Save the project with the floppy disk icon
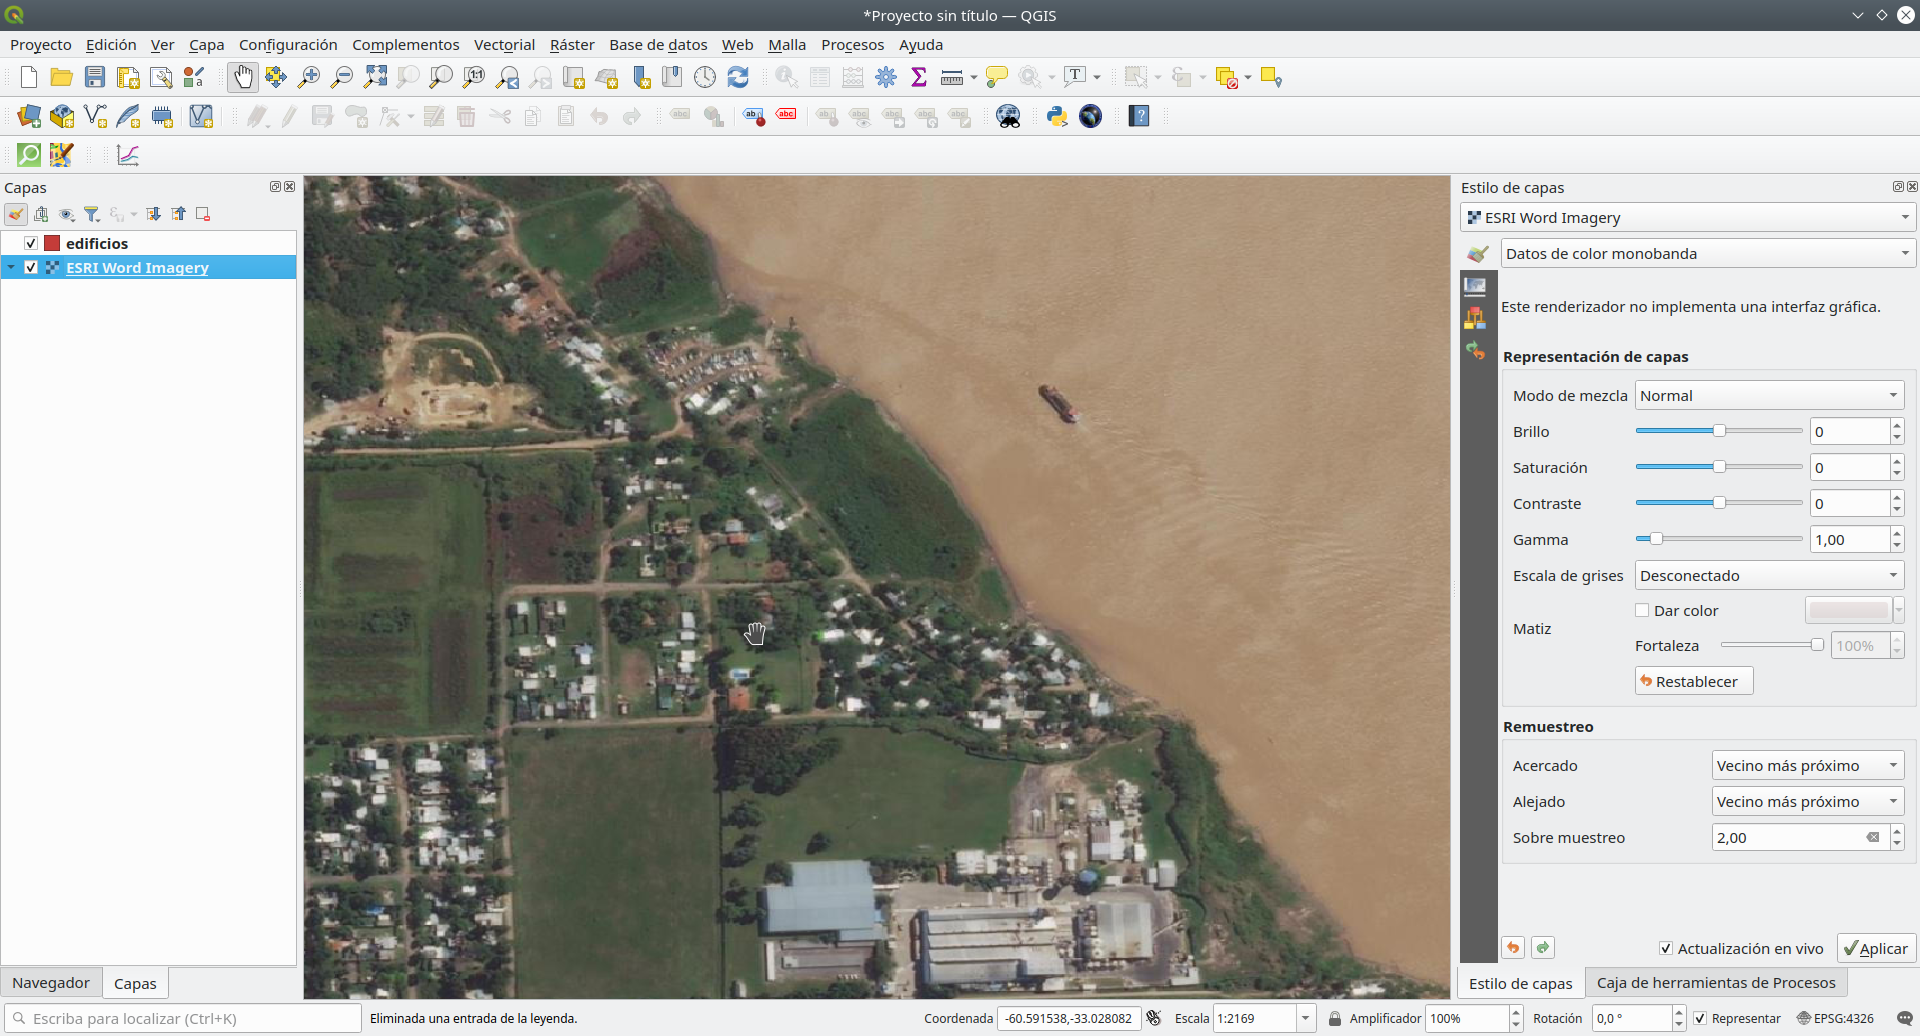Viewport: 1920px width, 1036px height. pos(95,77)
